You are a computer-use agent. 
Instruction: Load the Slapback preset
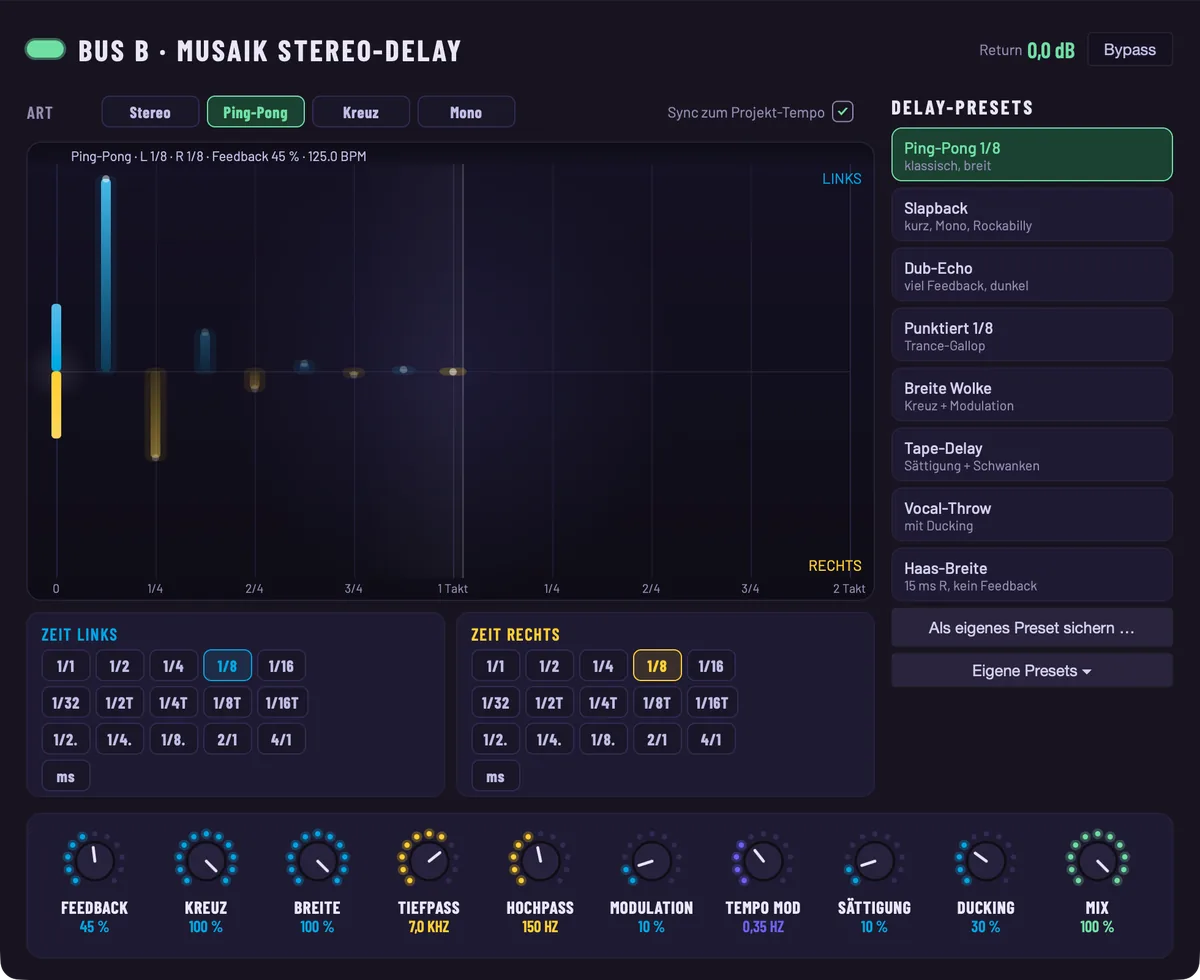[x=1032, y=215]
